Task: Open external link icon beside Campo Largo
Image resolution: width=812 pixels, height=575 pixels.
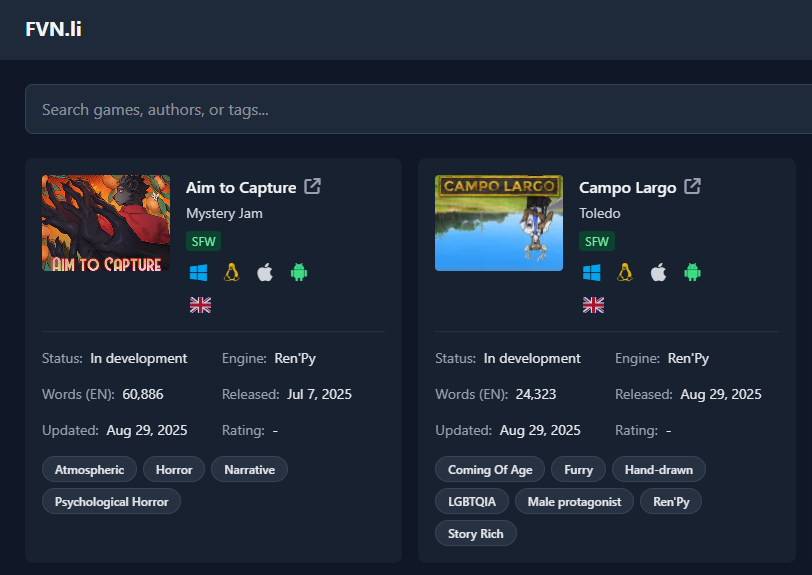Action: pyautogui.click(x=692, y=187)
